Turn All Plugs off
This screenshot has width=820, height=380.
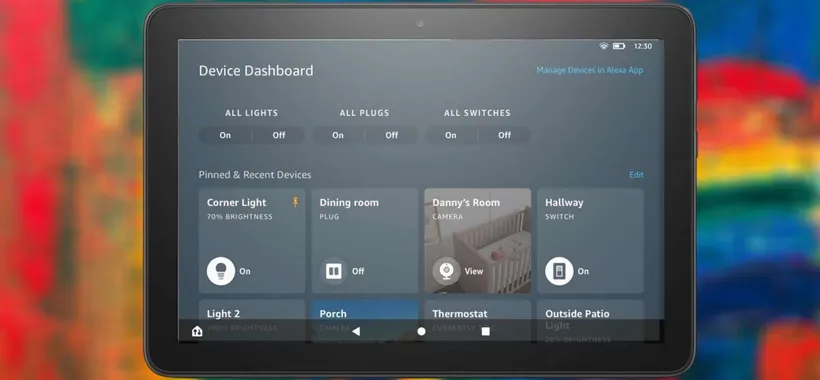392,135
